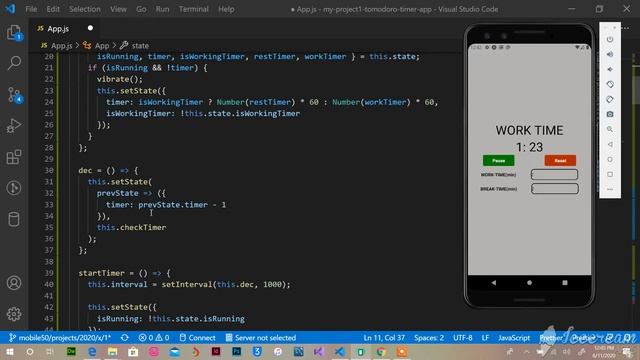Open the Go menu
This screenshot has width=640, height=360.
point(141,9)
